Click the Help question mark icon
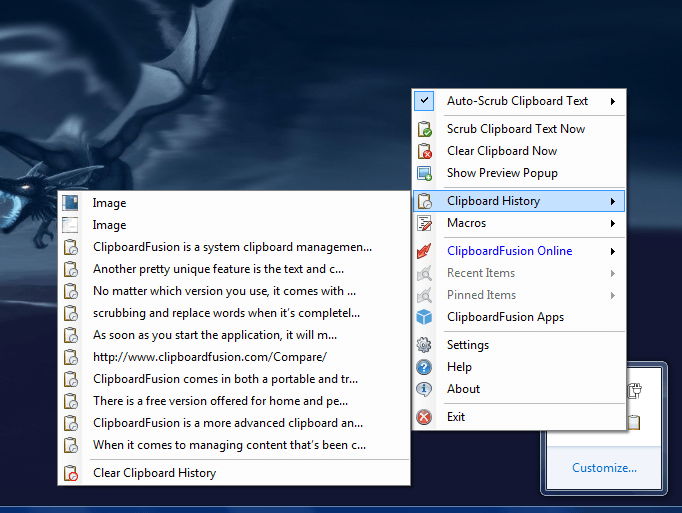Screen dimensions: 682x513 point(425,367)
